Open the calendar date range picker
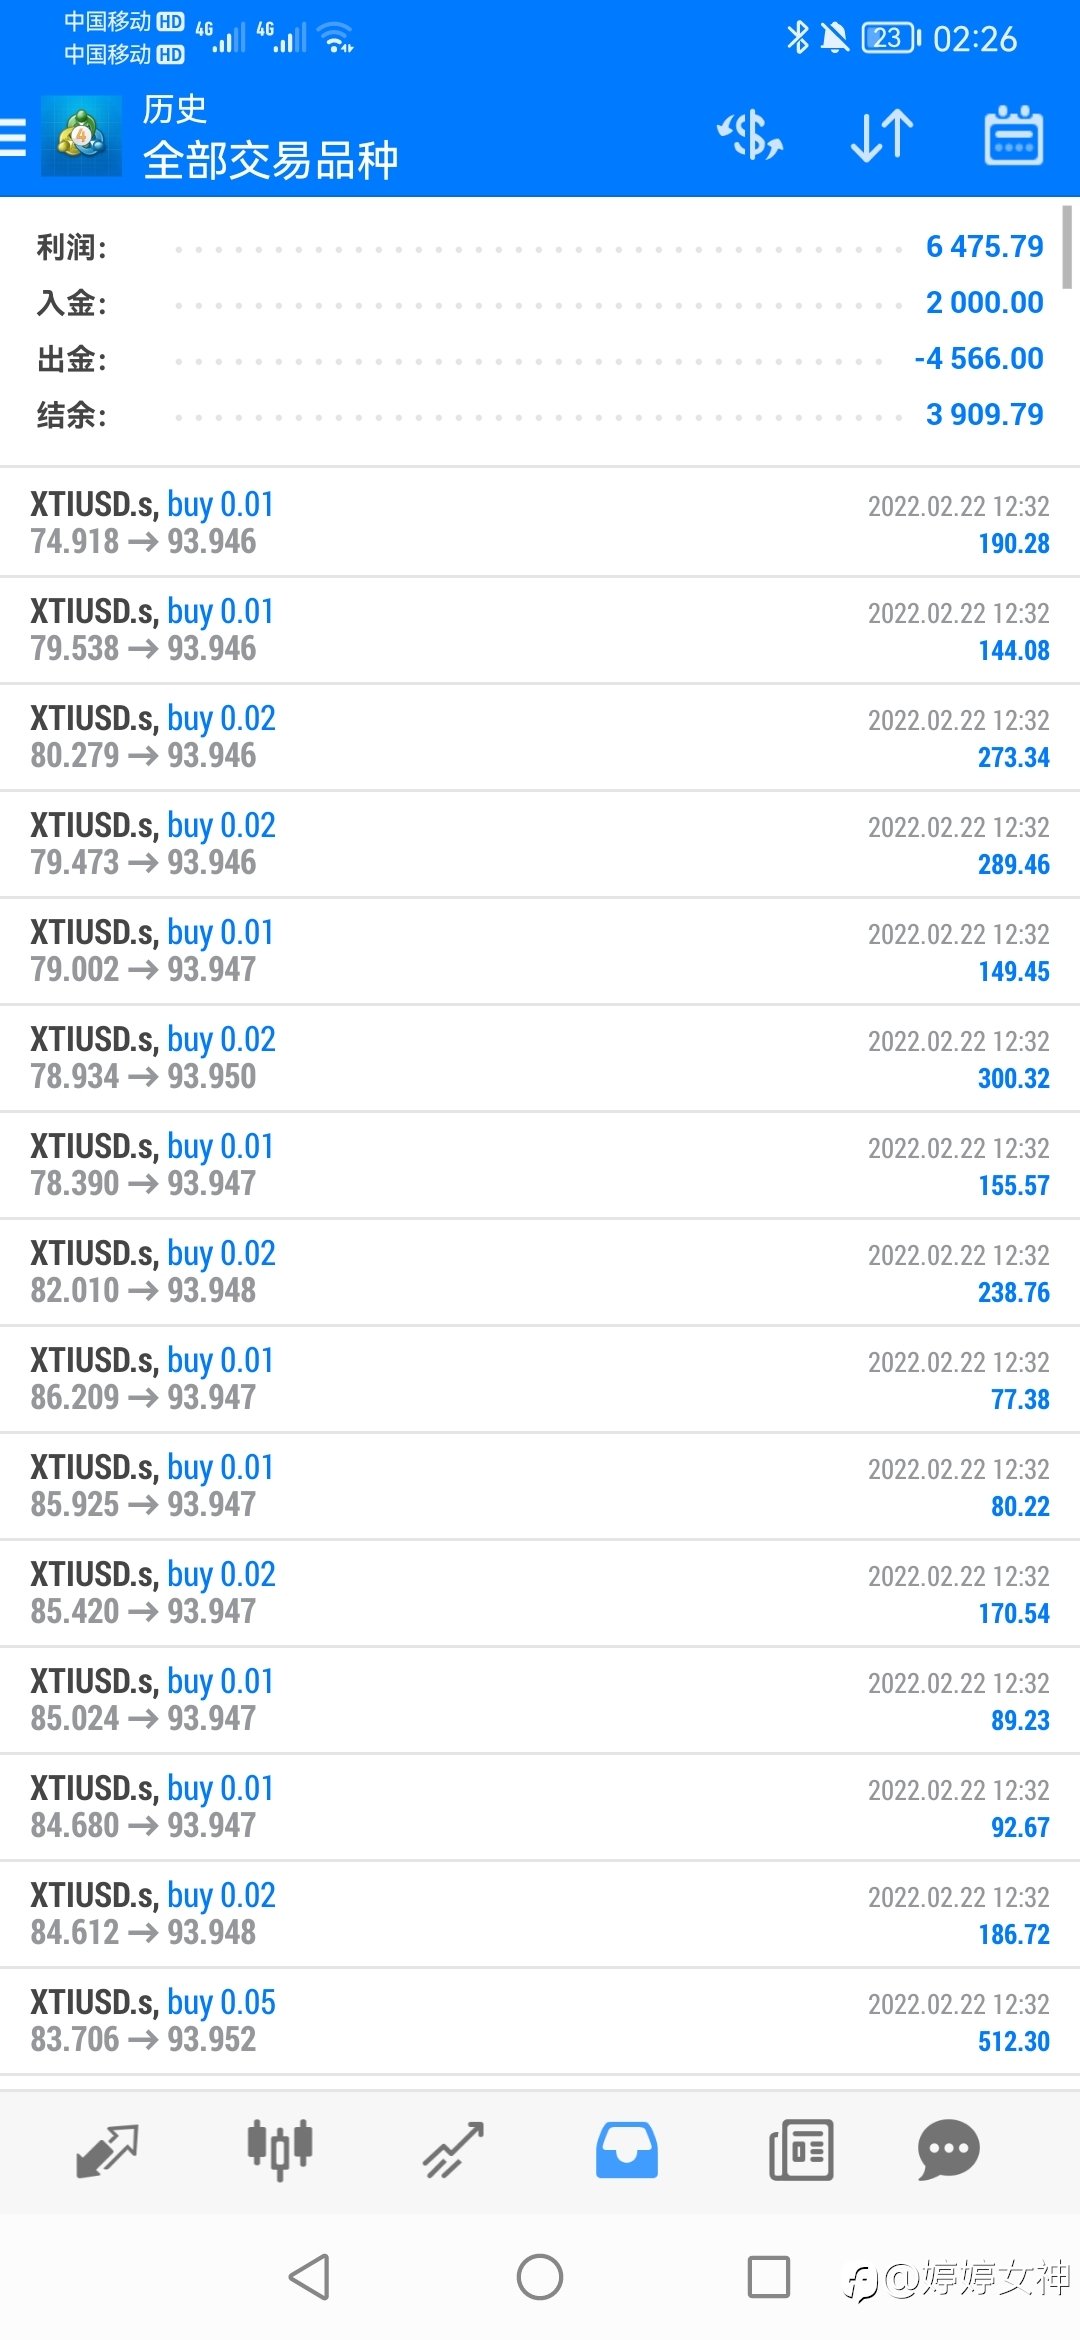Image resolution: width=1080 pixels, height=2340 pixels. [x=1014, y=136]
